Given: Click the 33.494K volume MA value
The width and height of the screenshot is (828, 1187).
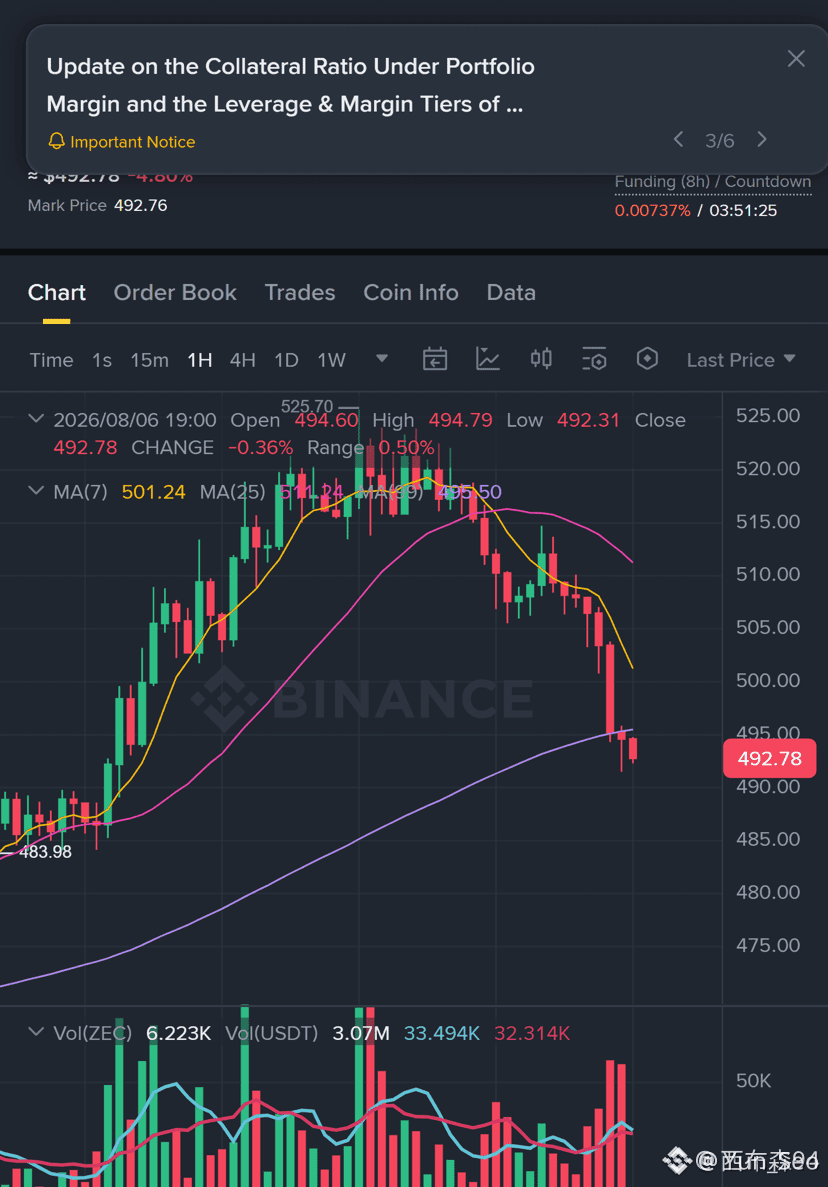Looking at the screenshot, I should tap(442, 1033).
